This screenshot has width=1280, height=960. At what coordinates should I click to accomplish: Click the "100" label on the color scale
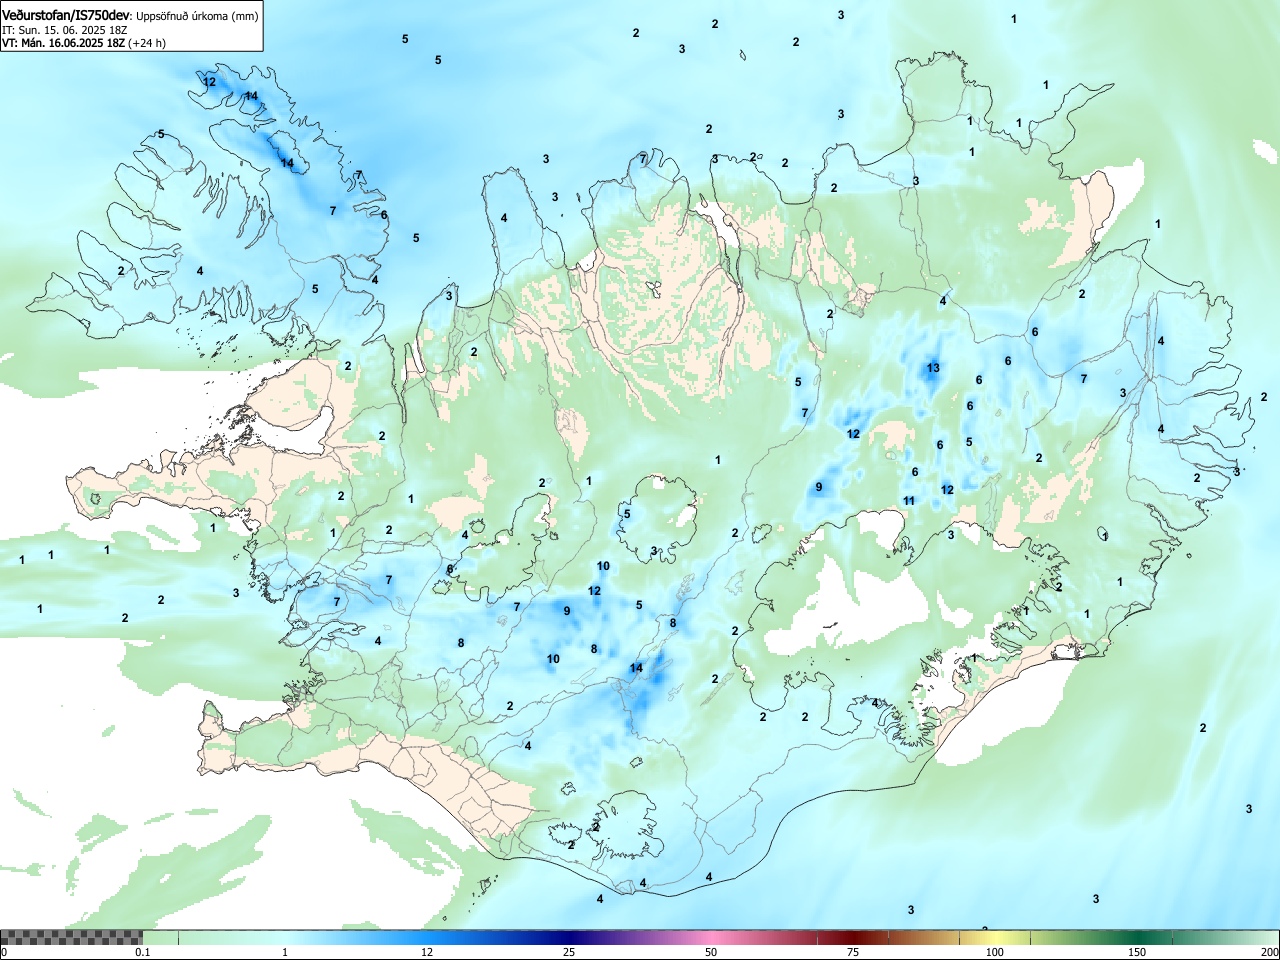[995, 952]
